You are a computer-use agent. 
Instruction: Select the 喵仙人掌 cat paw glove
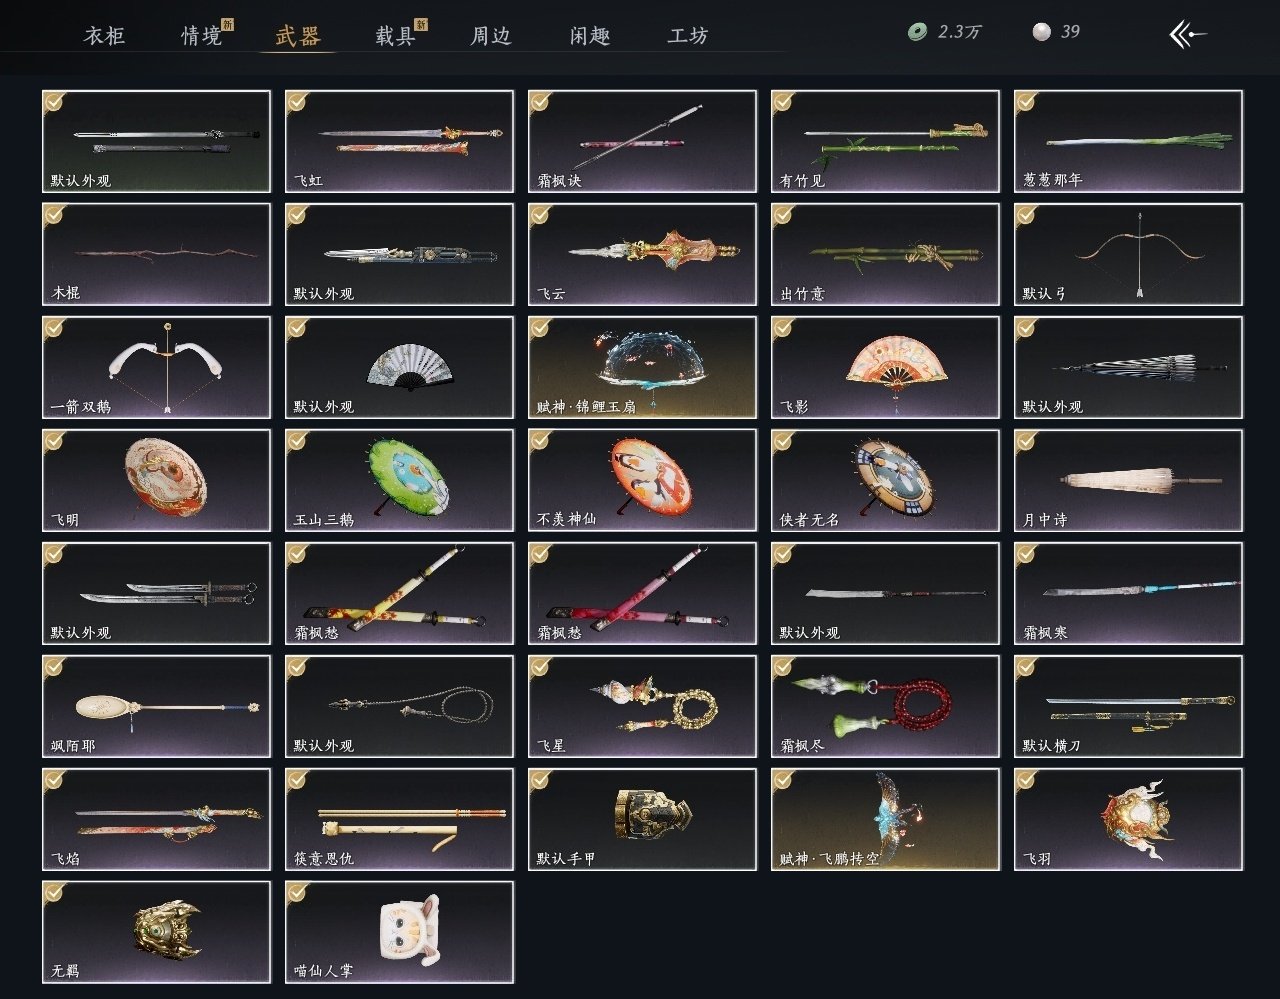[399, 931]
